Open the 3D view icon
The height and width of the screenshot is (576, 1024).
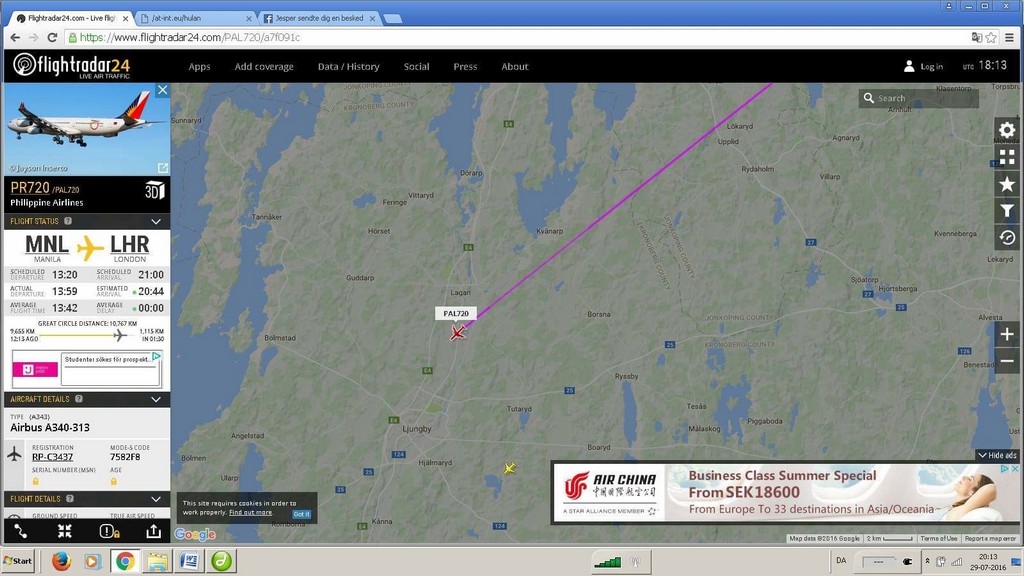click(x=154, y=191)
